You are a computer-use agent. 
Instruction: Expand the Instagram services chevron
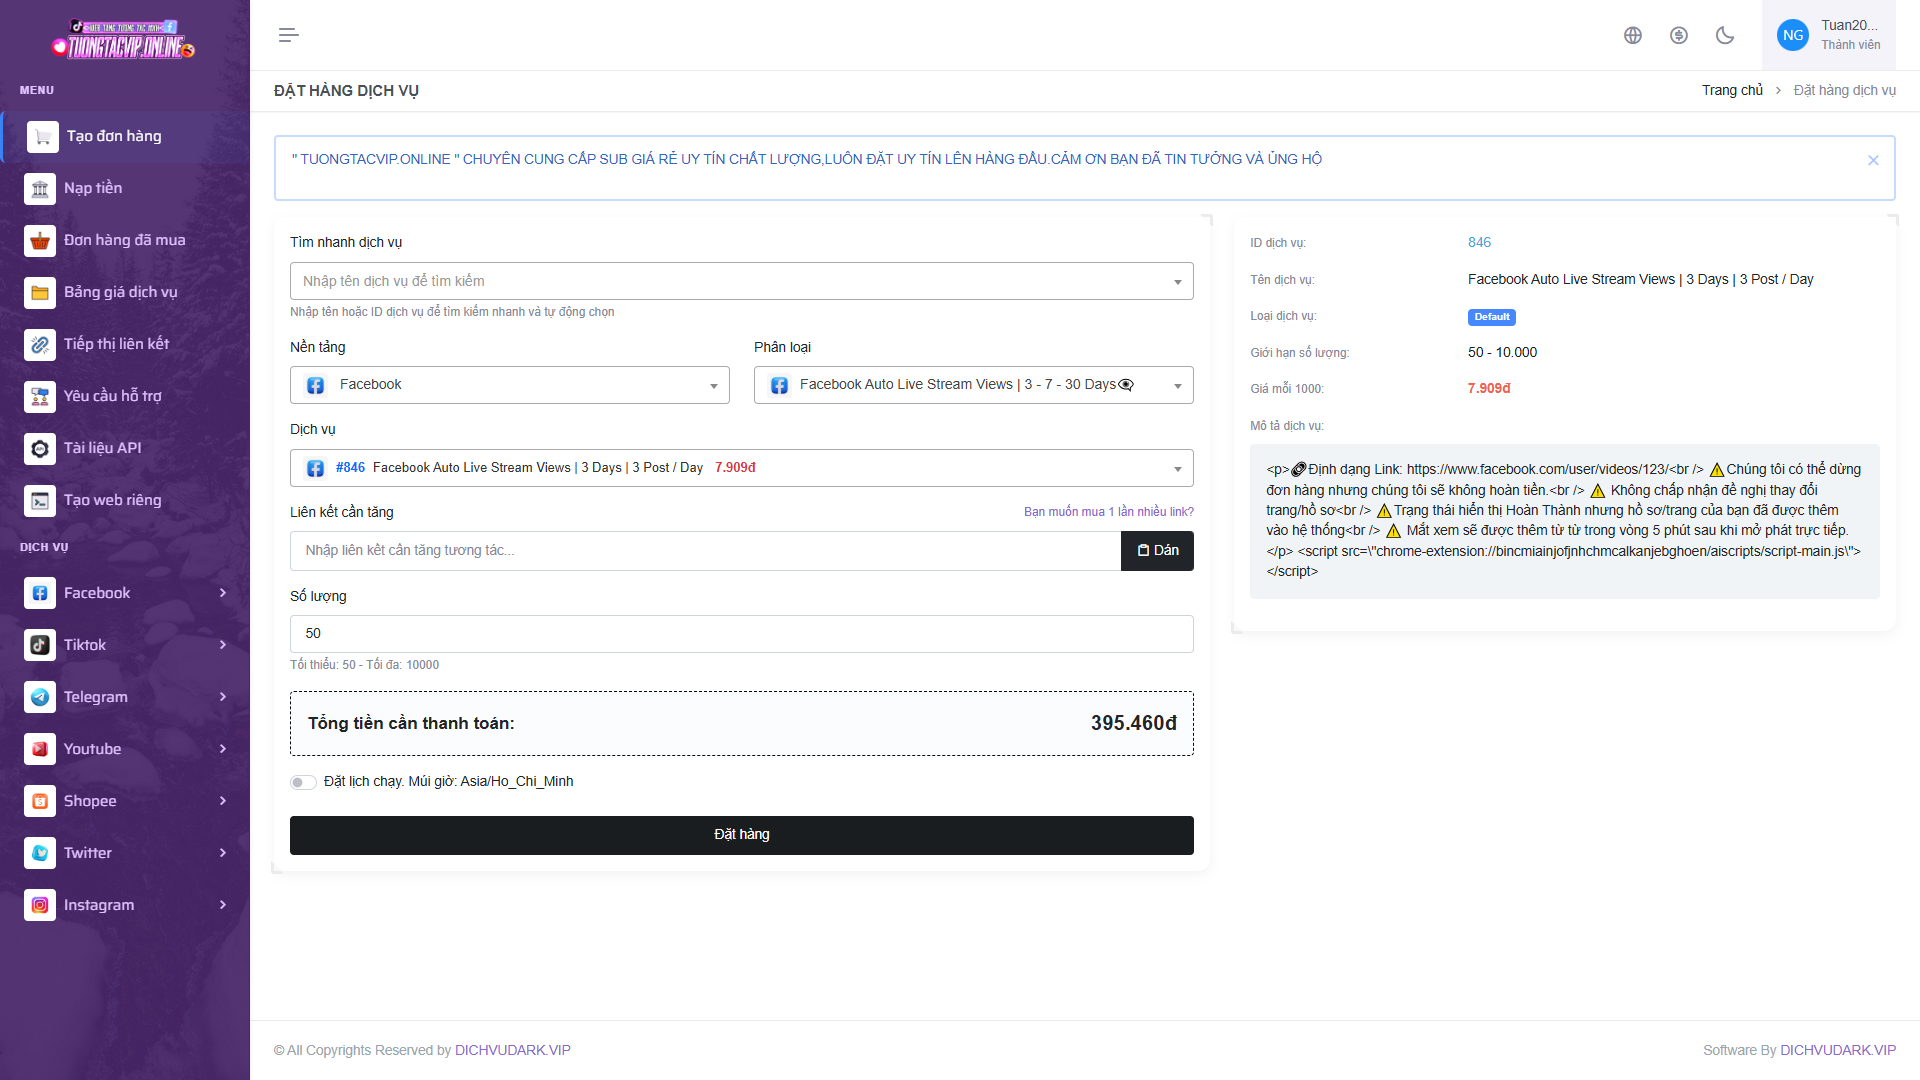point(223,905)
